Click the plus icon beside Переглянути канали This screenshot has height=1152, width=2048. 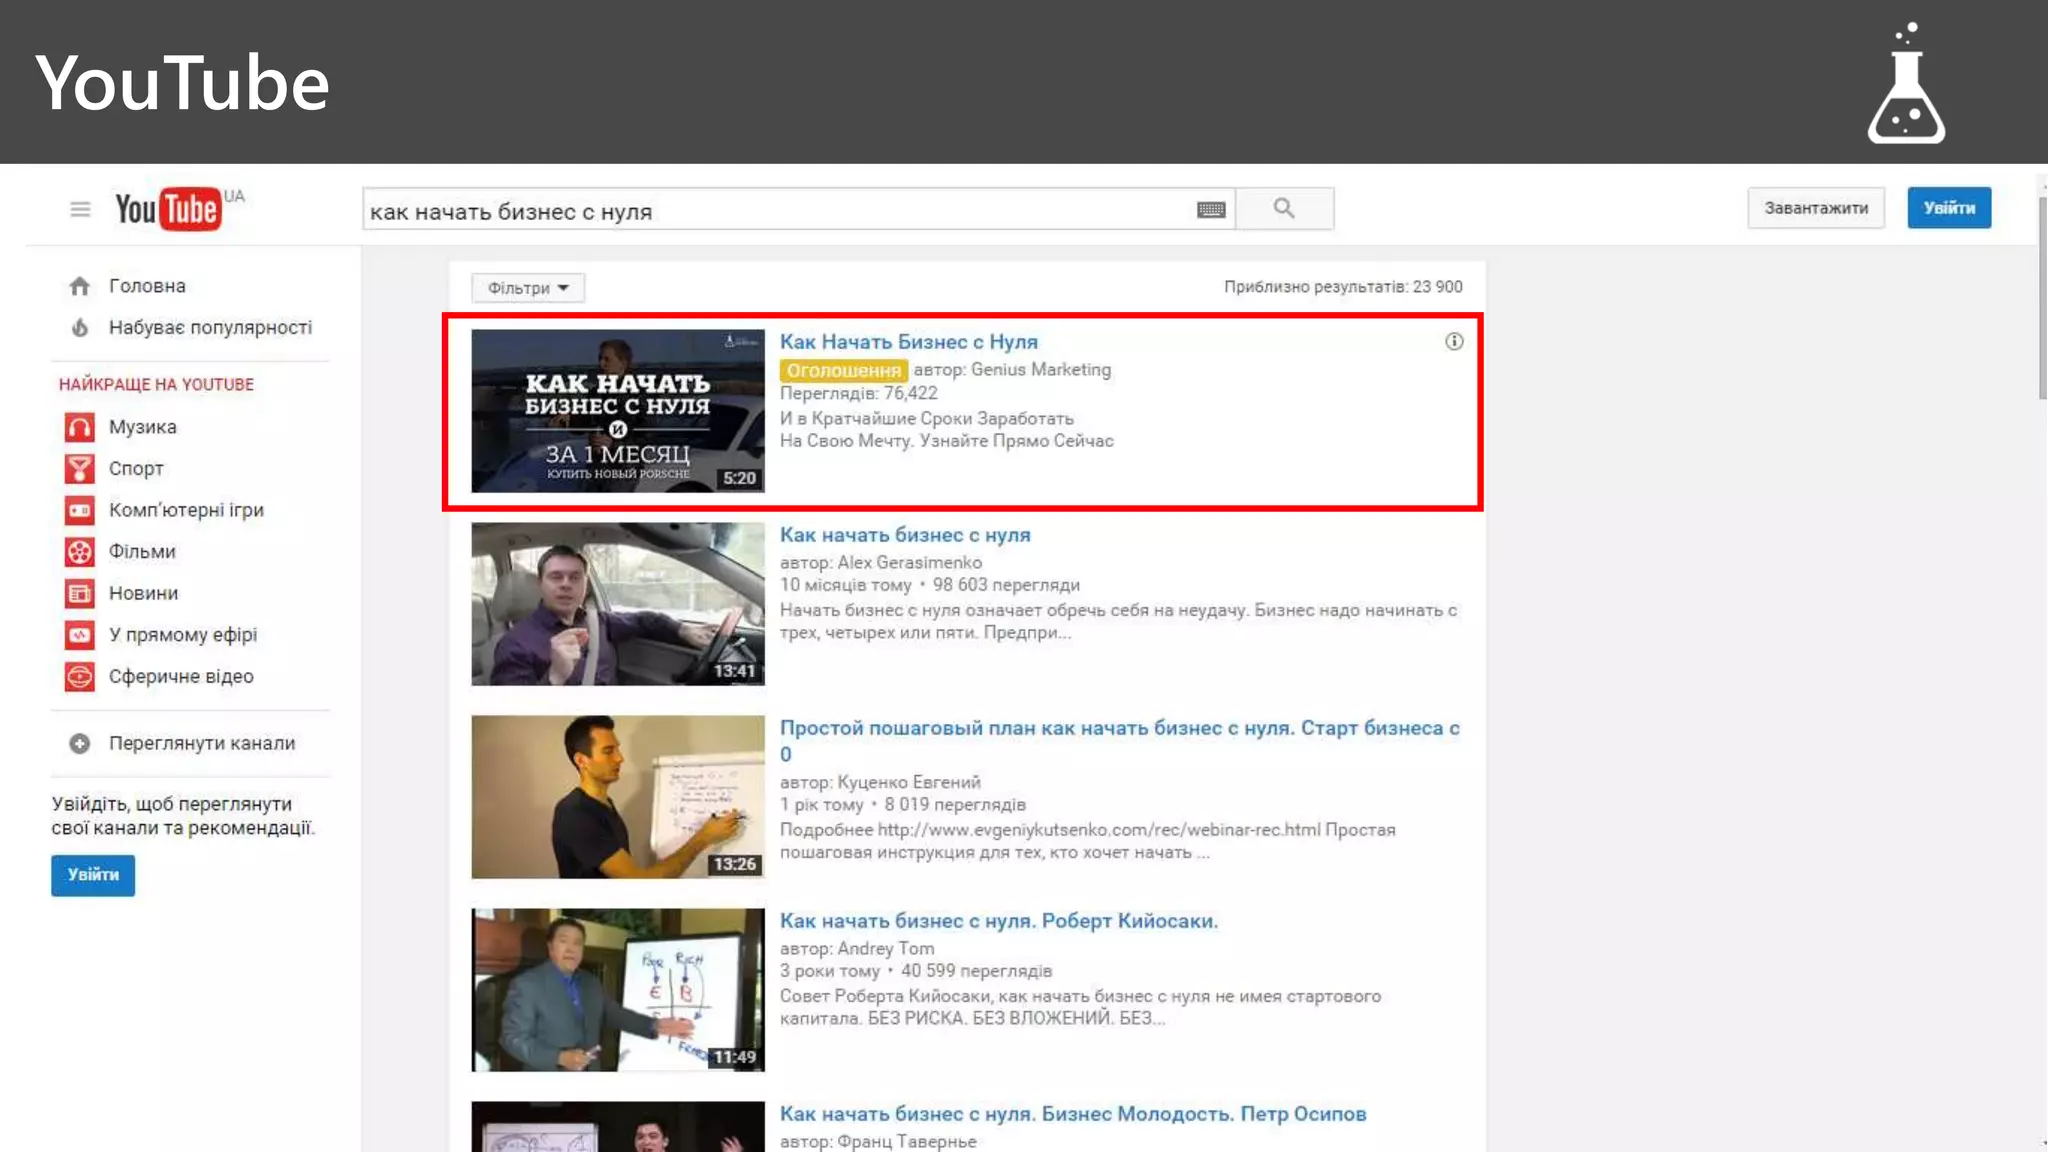pos(80,744)
